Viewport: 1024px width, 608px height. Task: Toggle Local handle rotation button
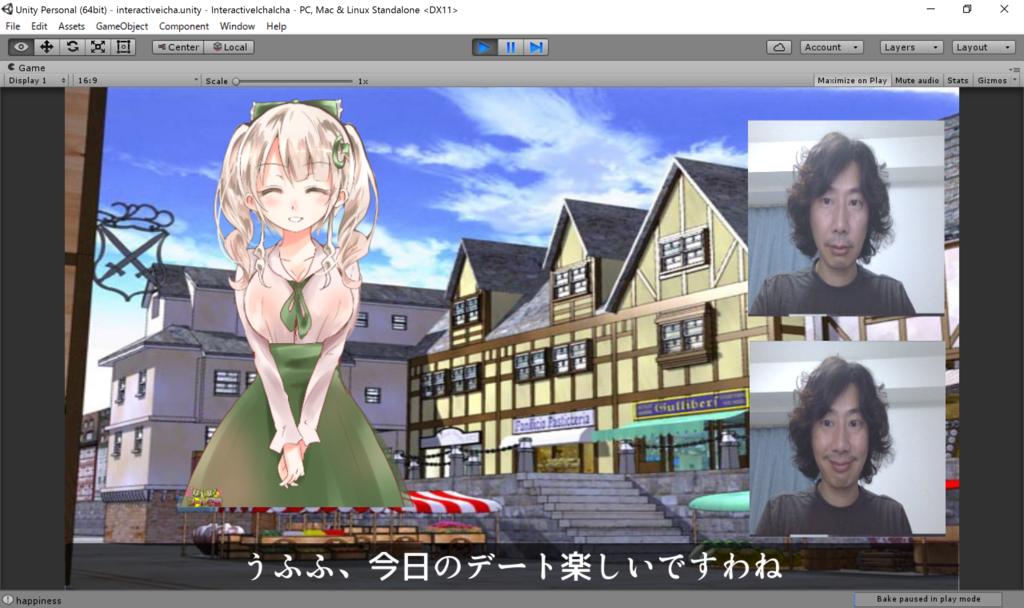pos(229,47)
